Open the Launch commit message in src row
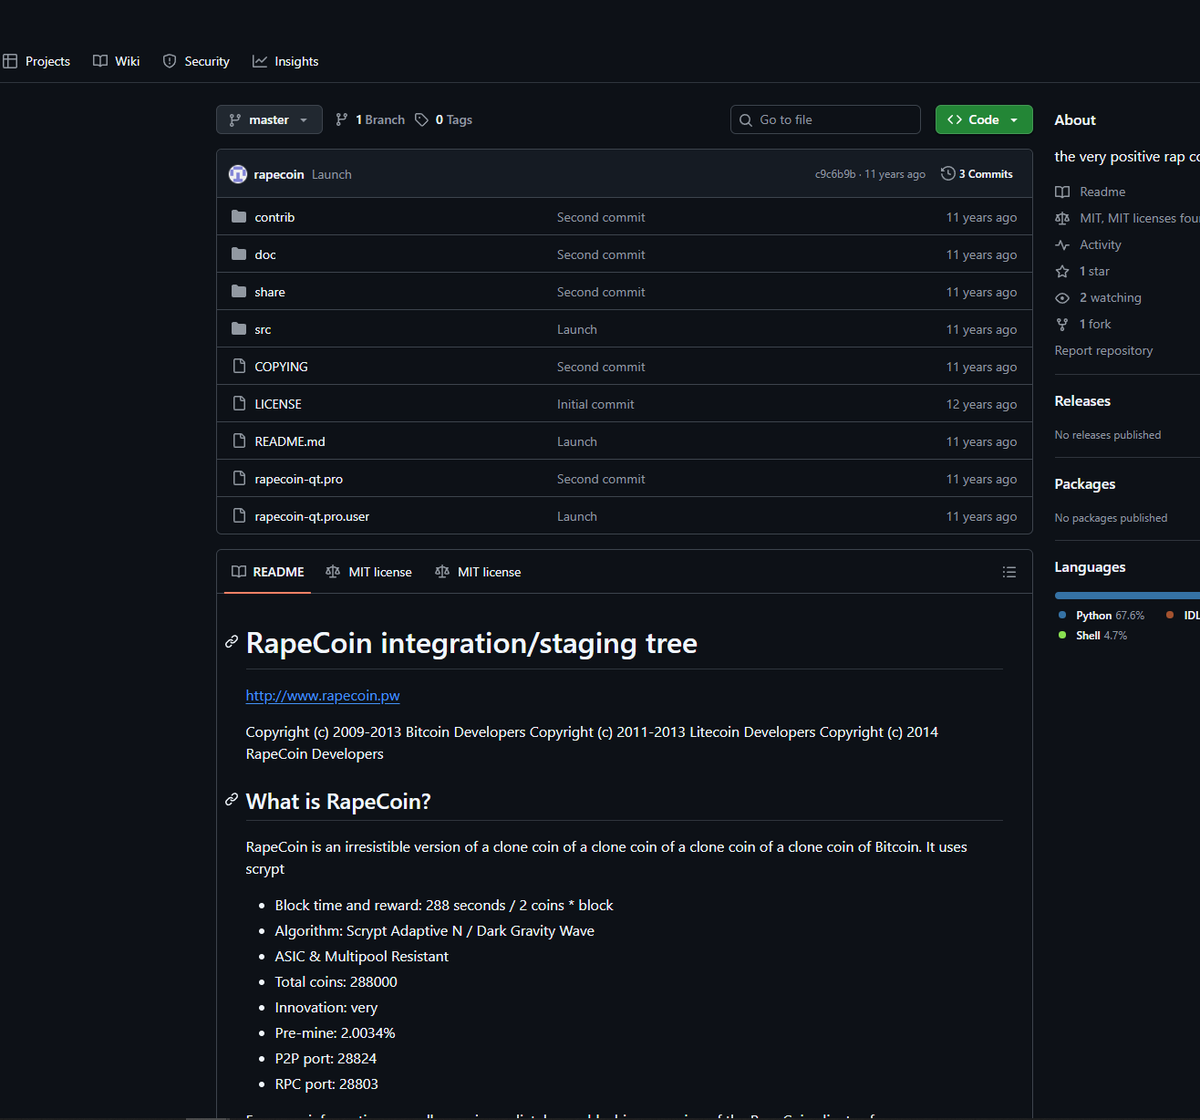 577,330
